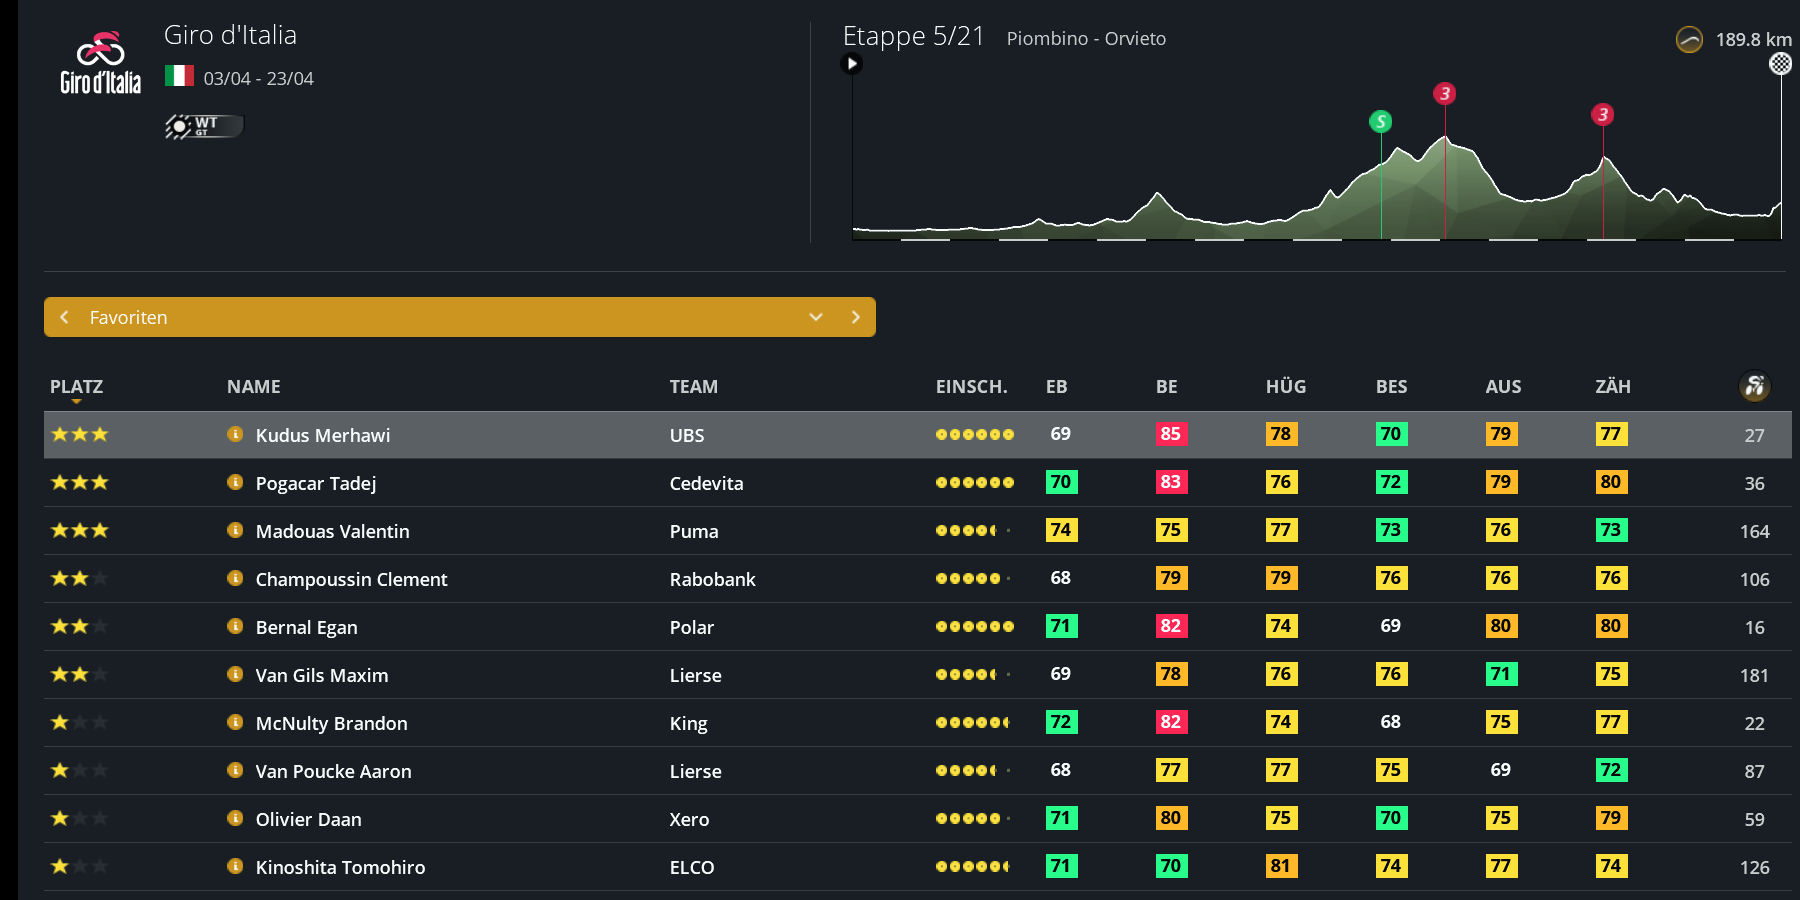Click Kudus Merhawi's red 85 rating
This screenshot has height=900, width=1800.
[x=1170, y=434]
